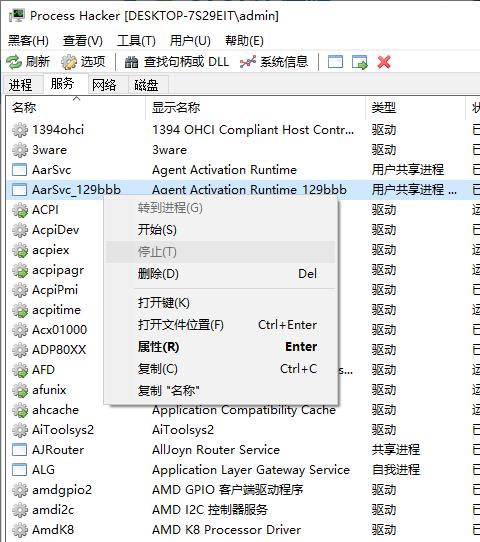The width and height of the screenshot is (480, 542).
Task: Select "AiToolsys2" display name cell
Action: [x=183, y=430]
